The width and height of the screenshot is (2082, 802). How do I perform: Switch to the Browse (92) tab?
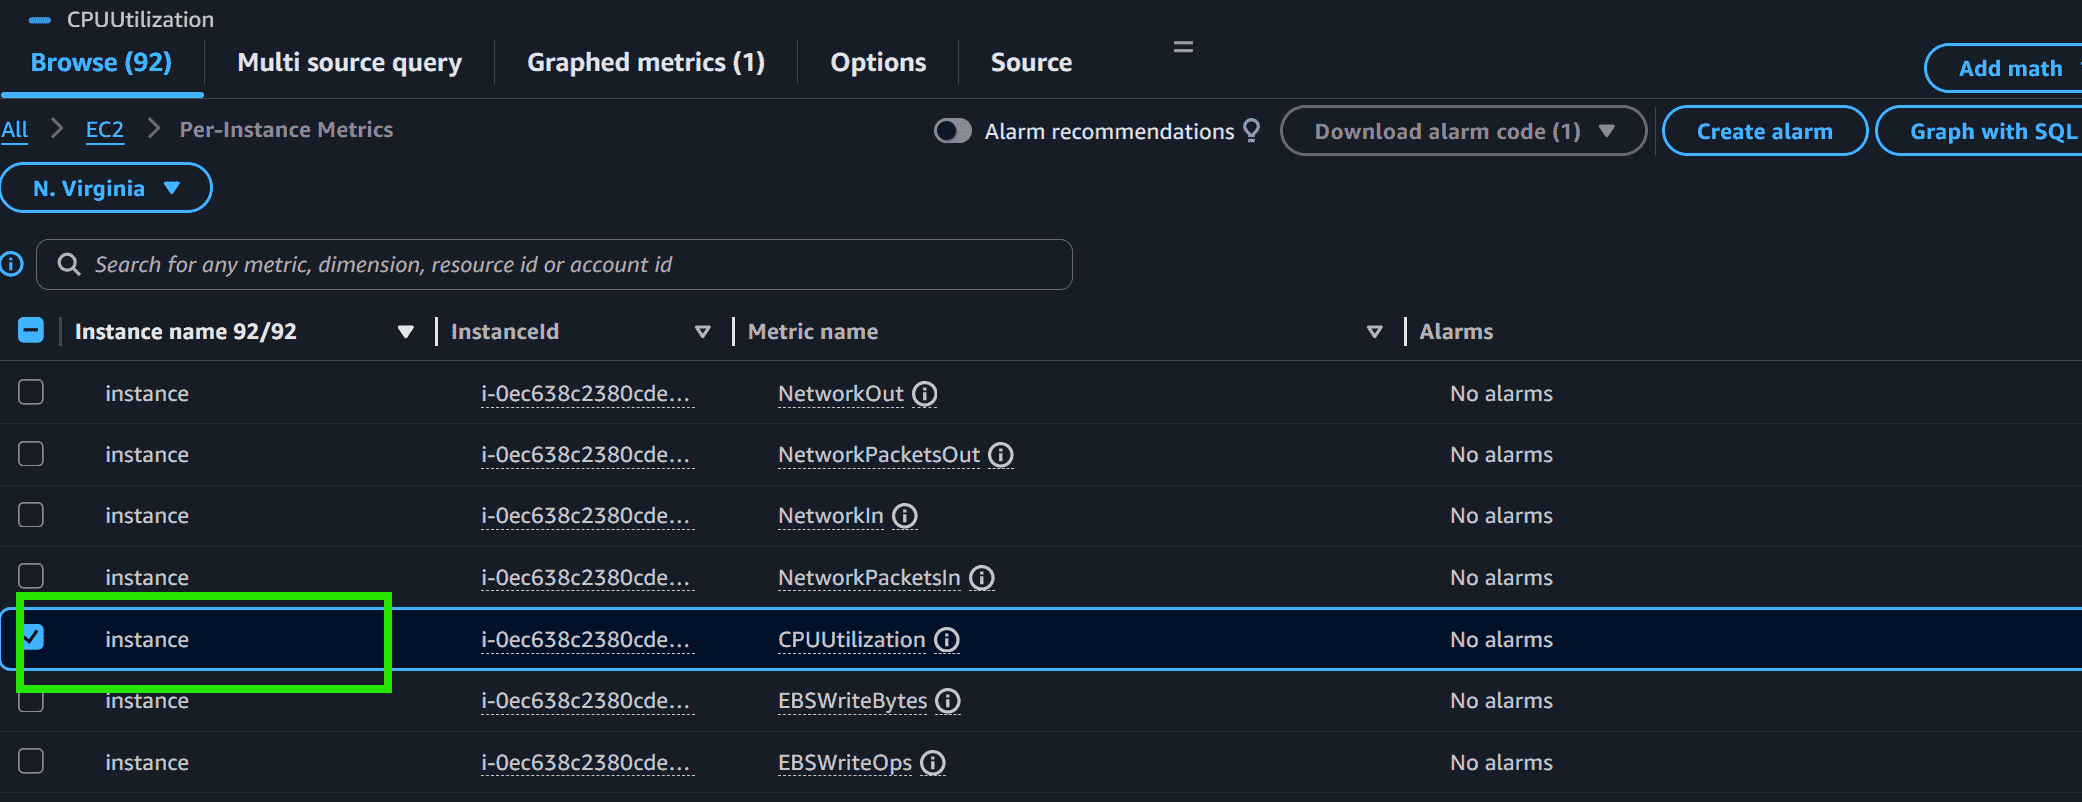101,63
